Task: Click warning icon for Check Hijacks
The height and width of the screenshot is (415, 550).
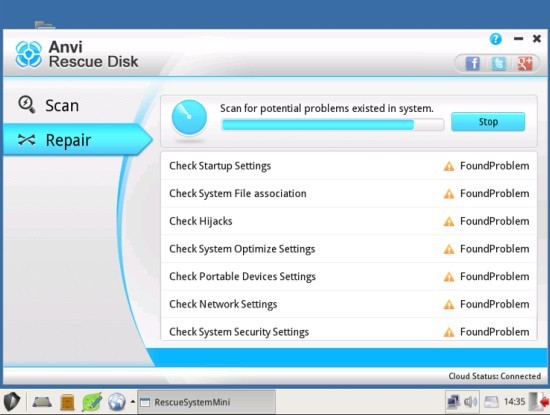Action: pos(449,221)
